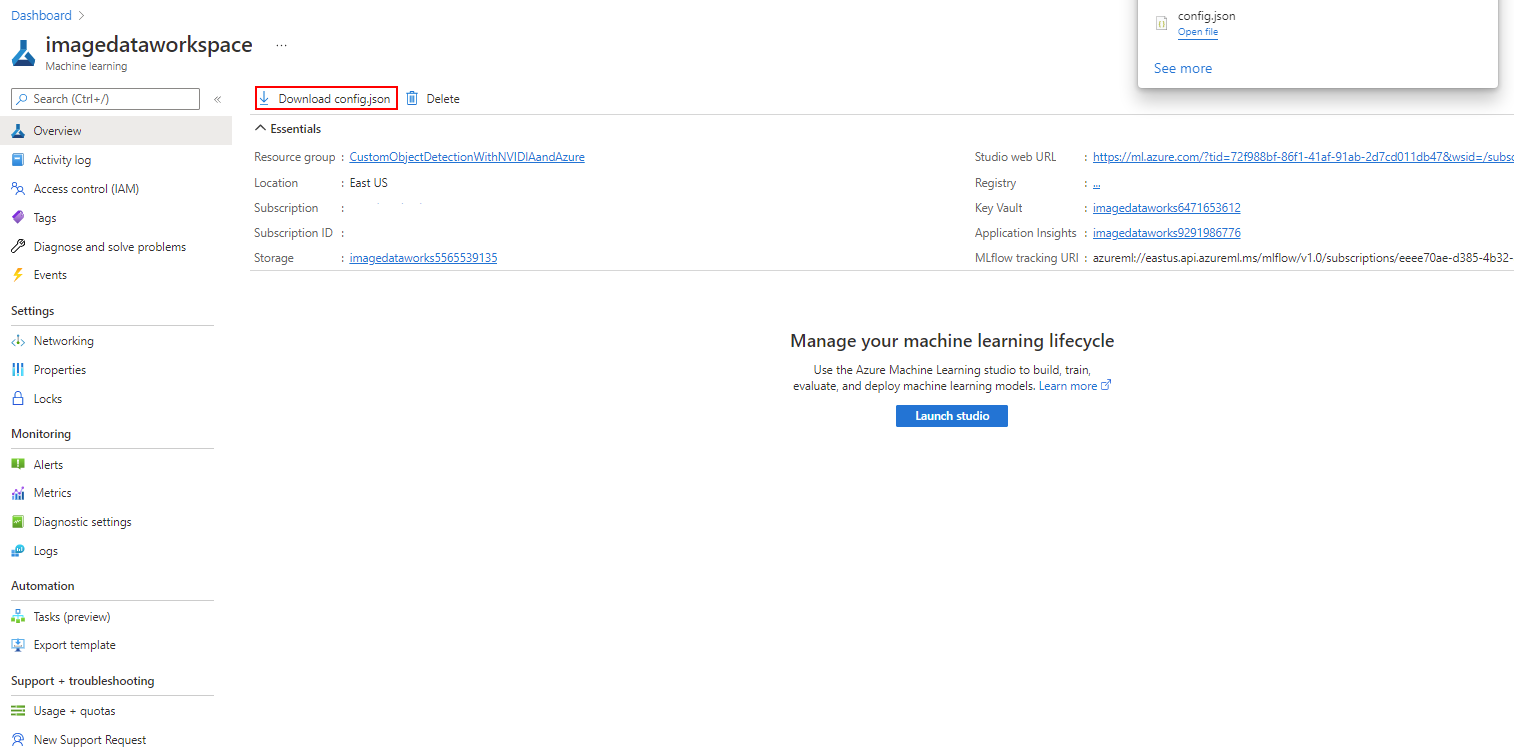
Task: Click the Logs icon
Action: pyautogui.click(x=17, y=551)
